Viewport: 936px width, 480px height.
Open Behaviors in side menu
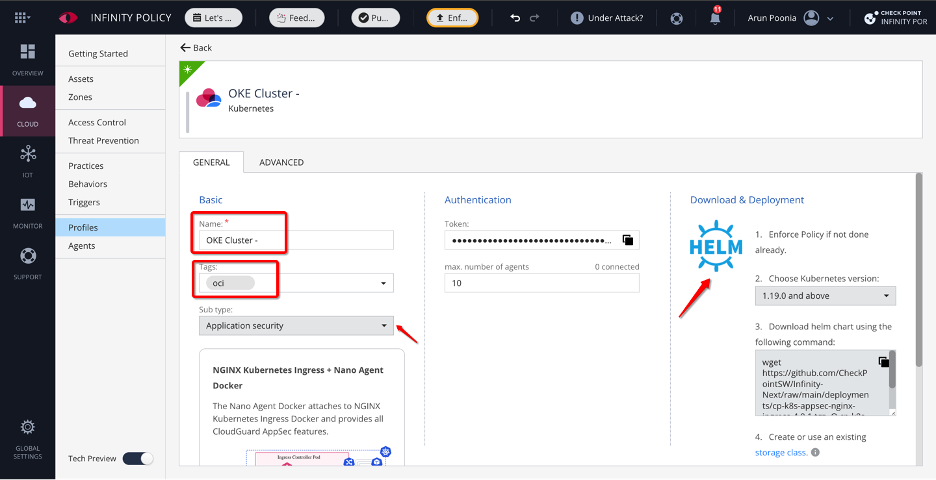(88, 184)
